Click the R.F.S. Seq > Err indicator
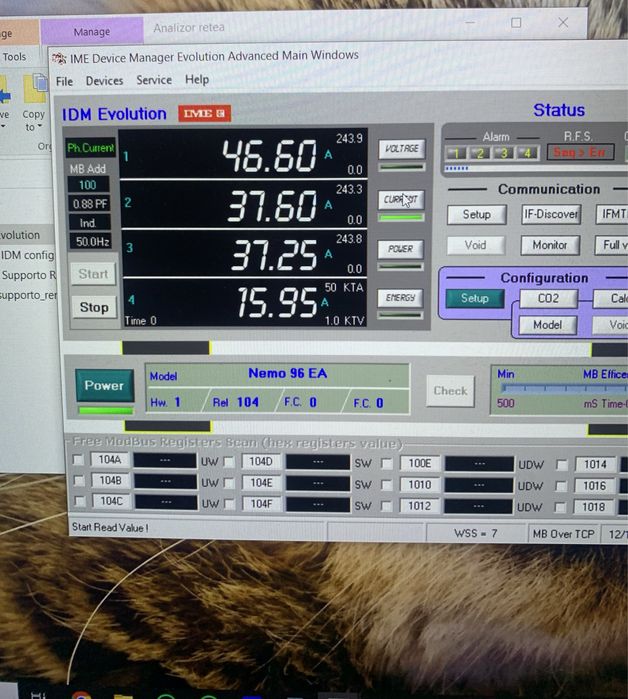 click(x=580, y=152)
